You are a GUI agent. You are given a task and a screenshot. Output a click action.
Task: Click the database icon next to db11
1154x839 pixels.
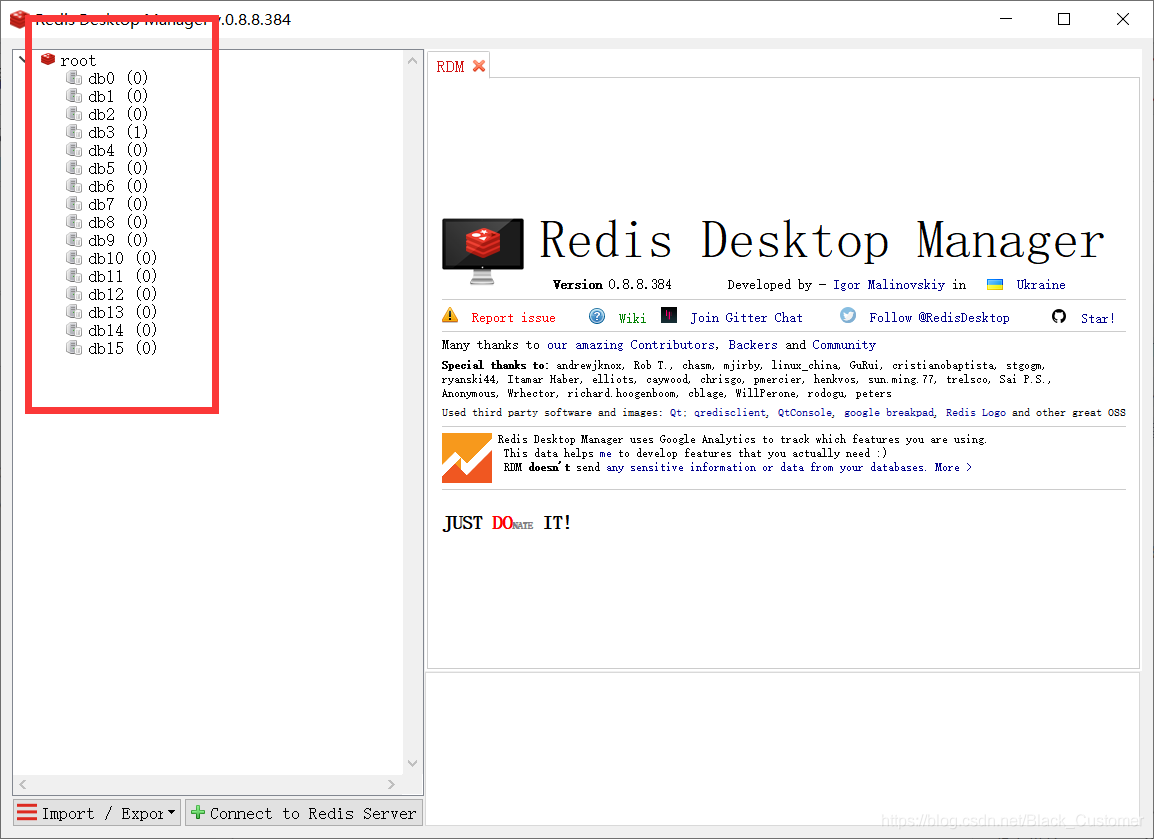[74, 276]
